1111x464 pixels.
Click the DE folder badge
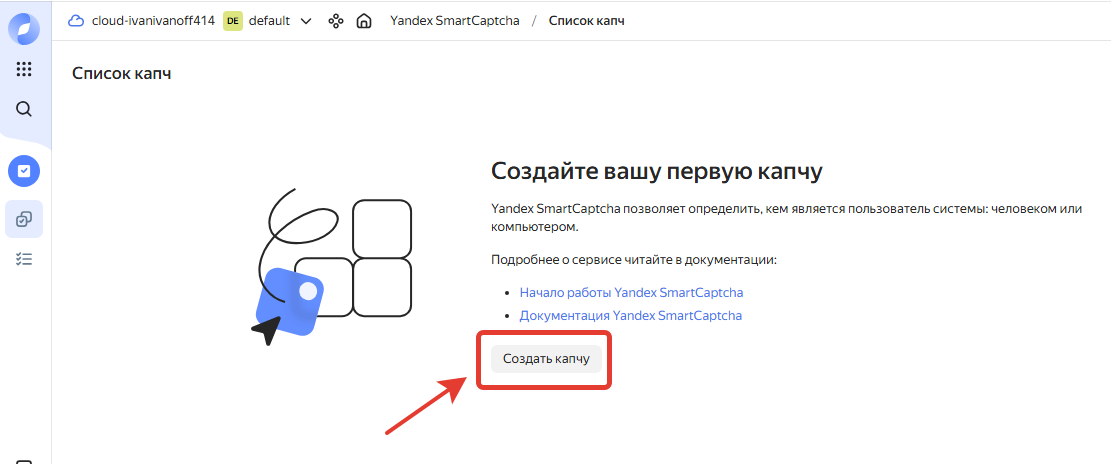(x=232, y=21)
